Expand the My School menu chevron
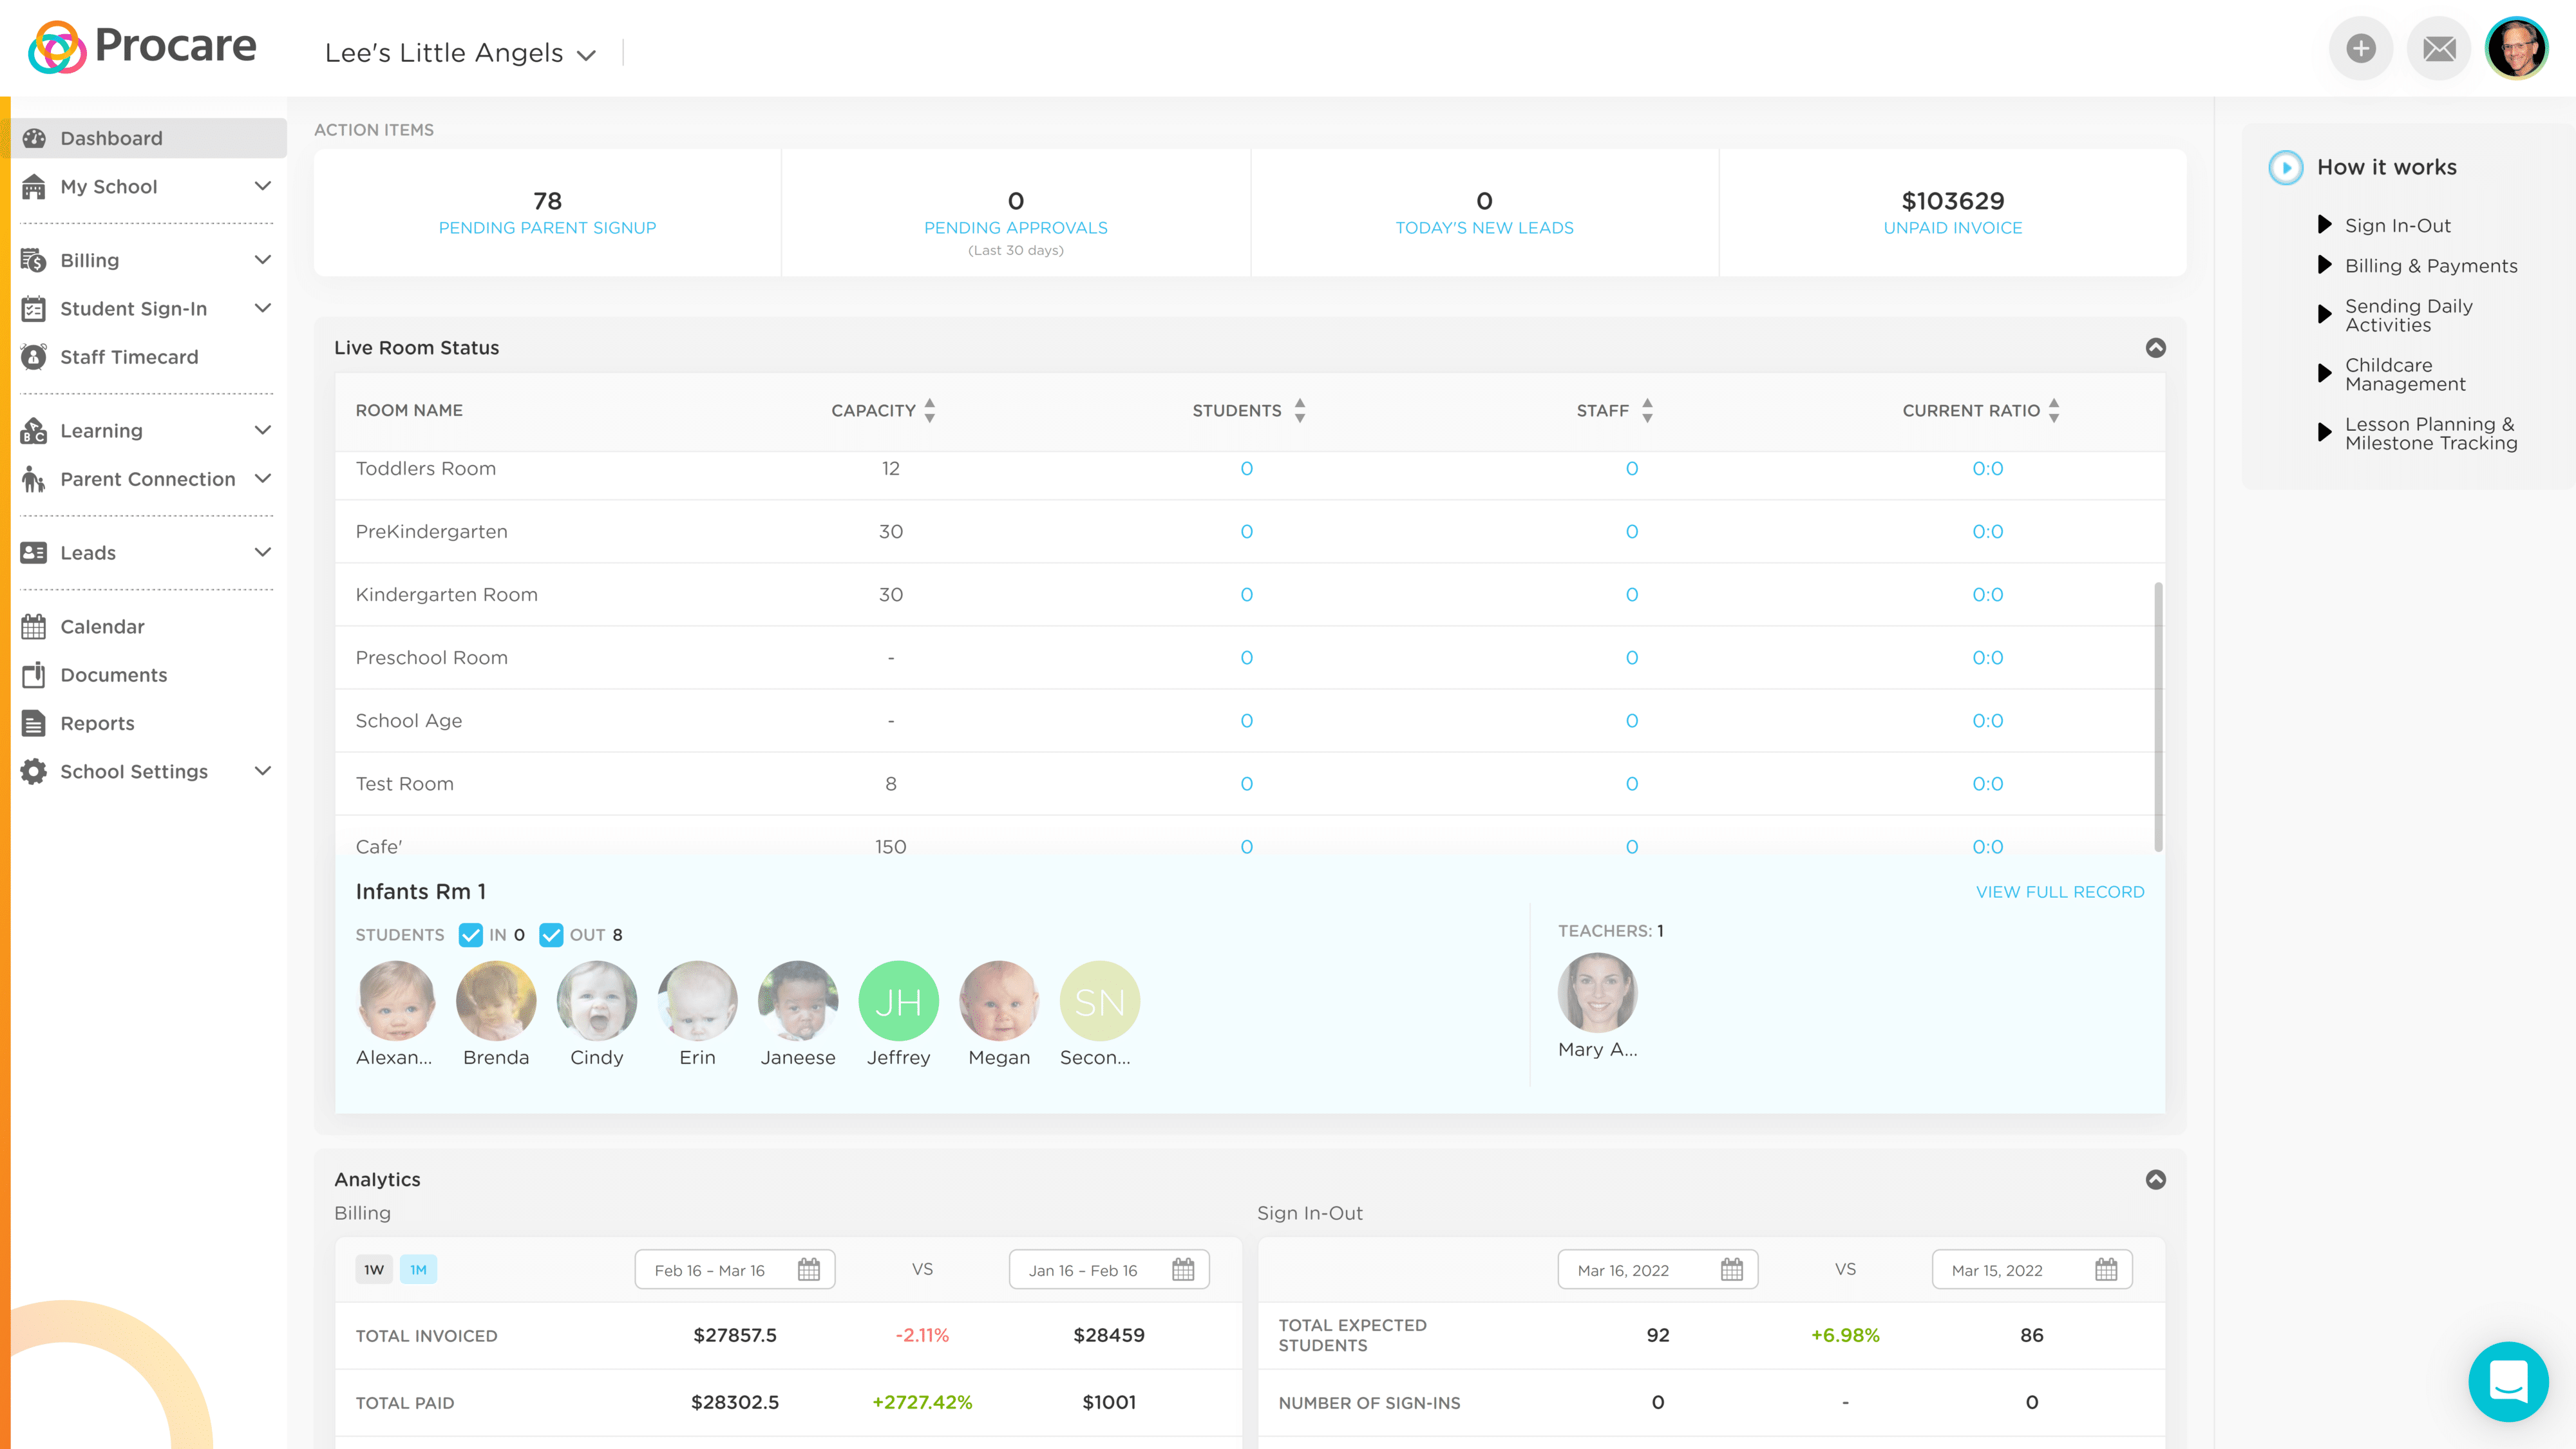This screenshot has height=1449, width=2576. tap(263, 186)
